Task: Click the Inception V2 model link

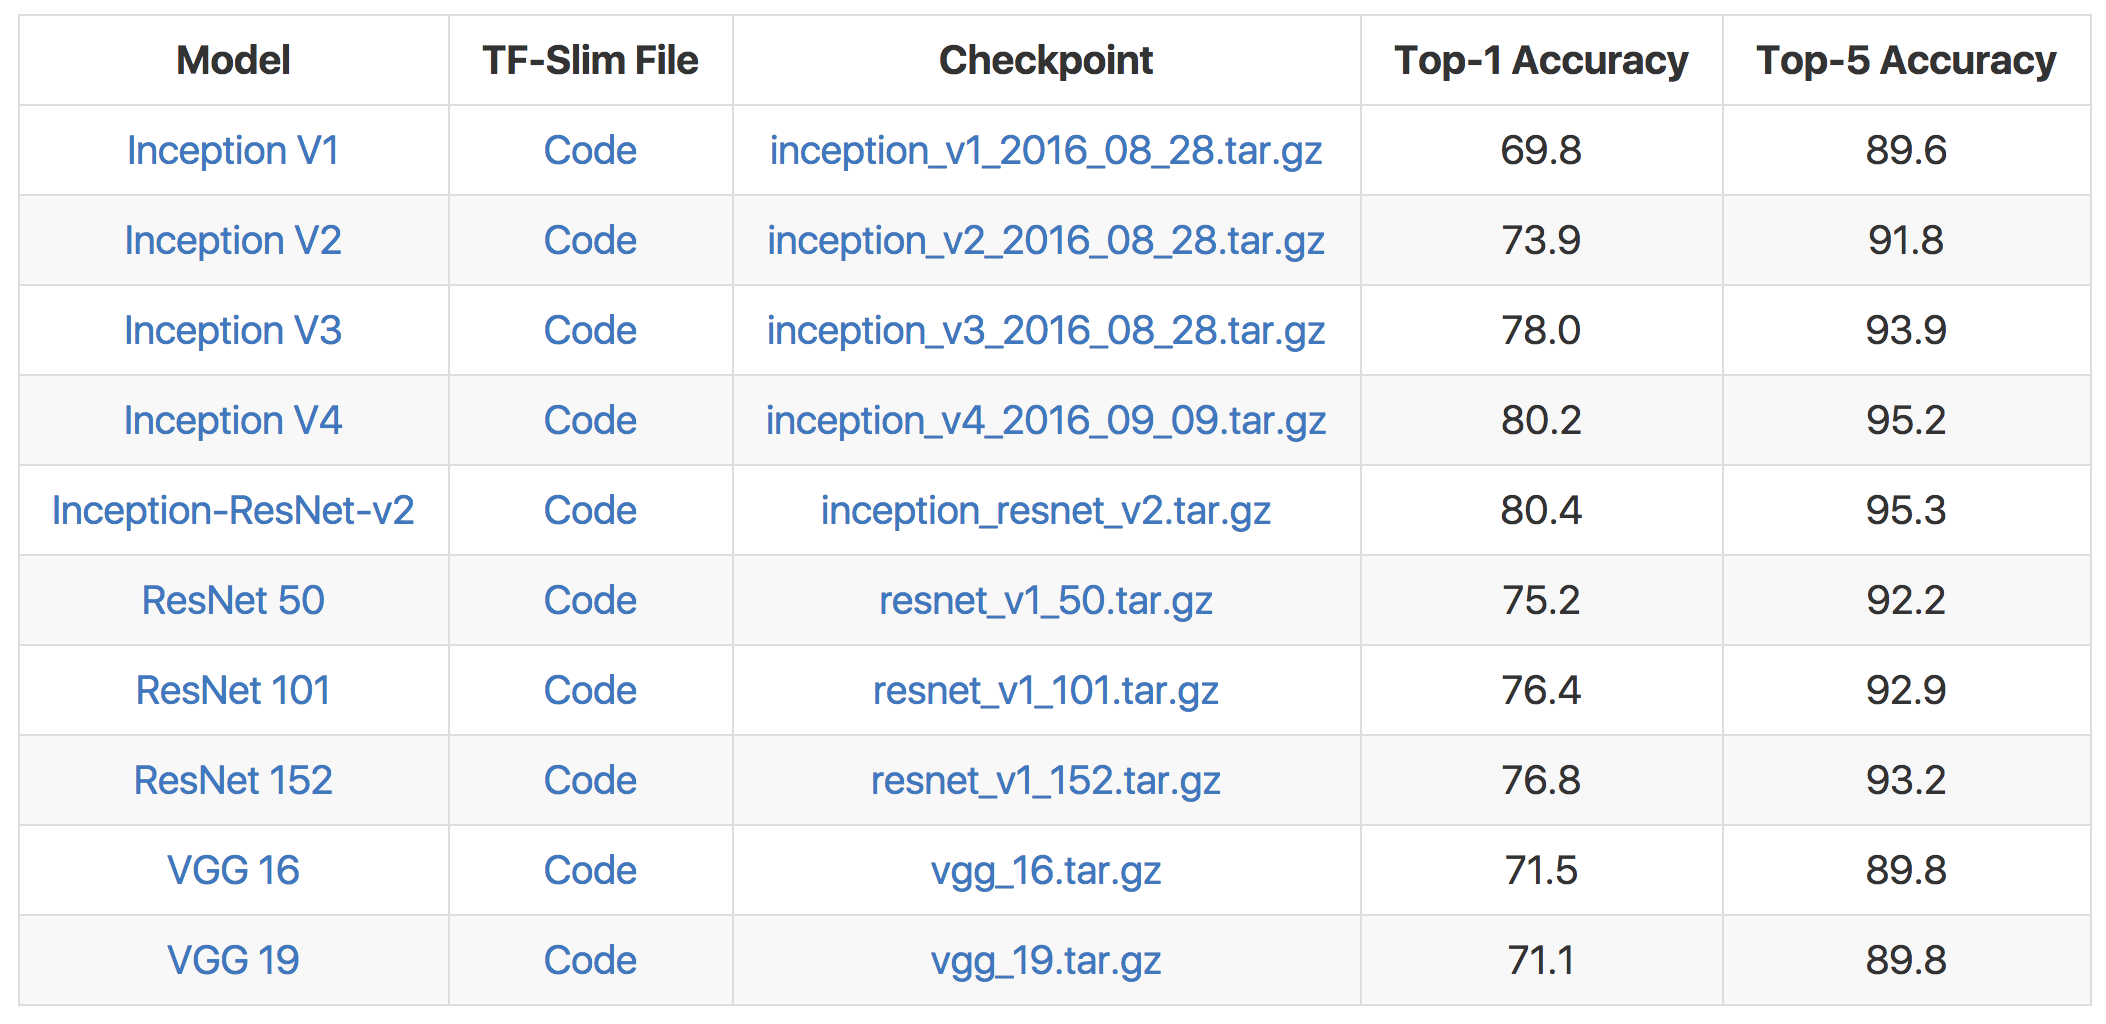Action: pyautogui.click(x=233, y=241)
